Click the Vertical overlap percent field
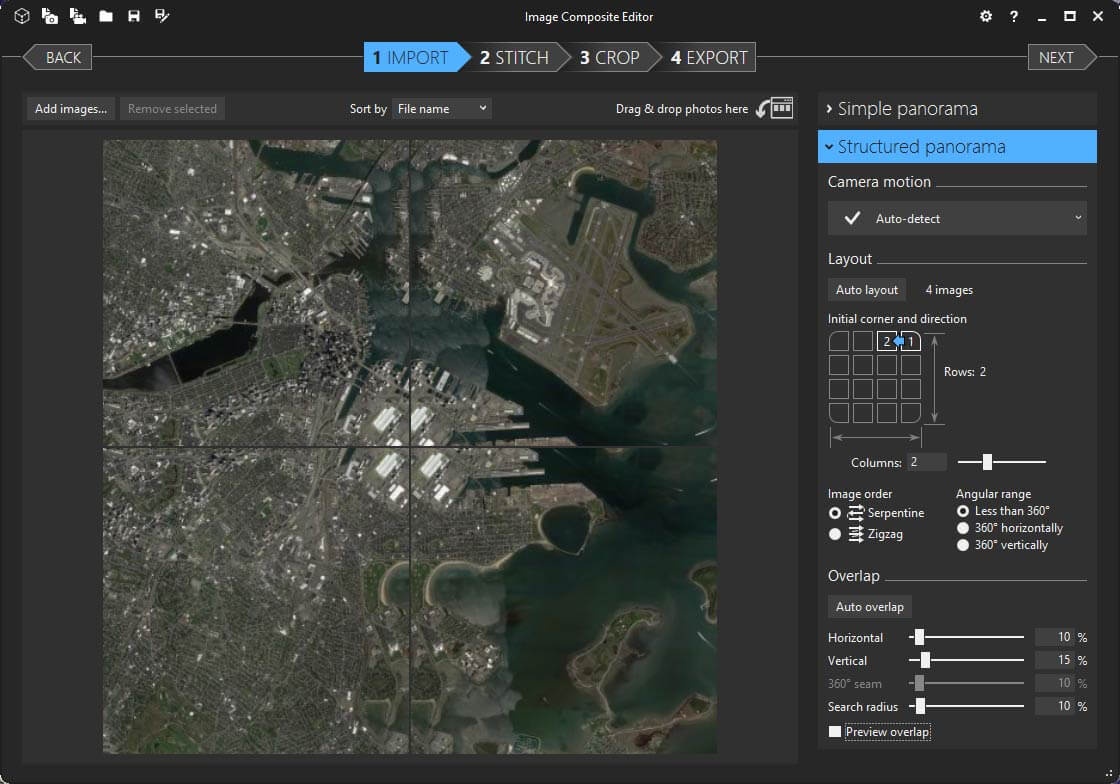 click(x=1055, y=660)
